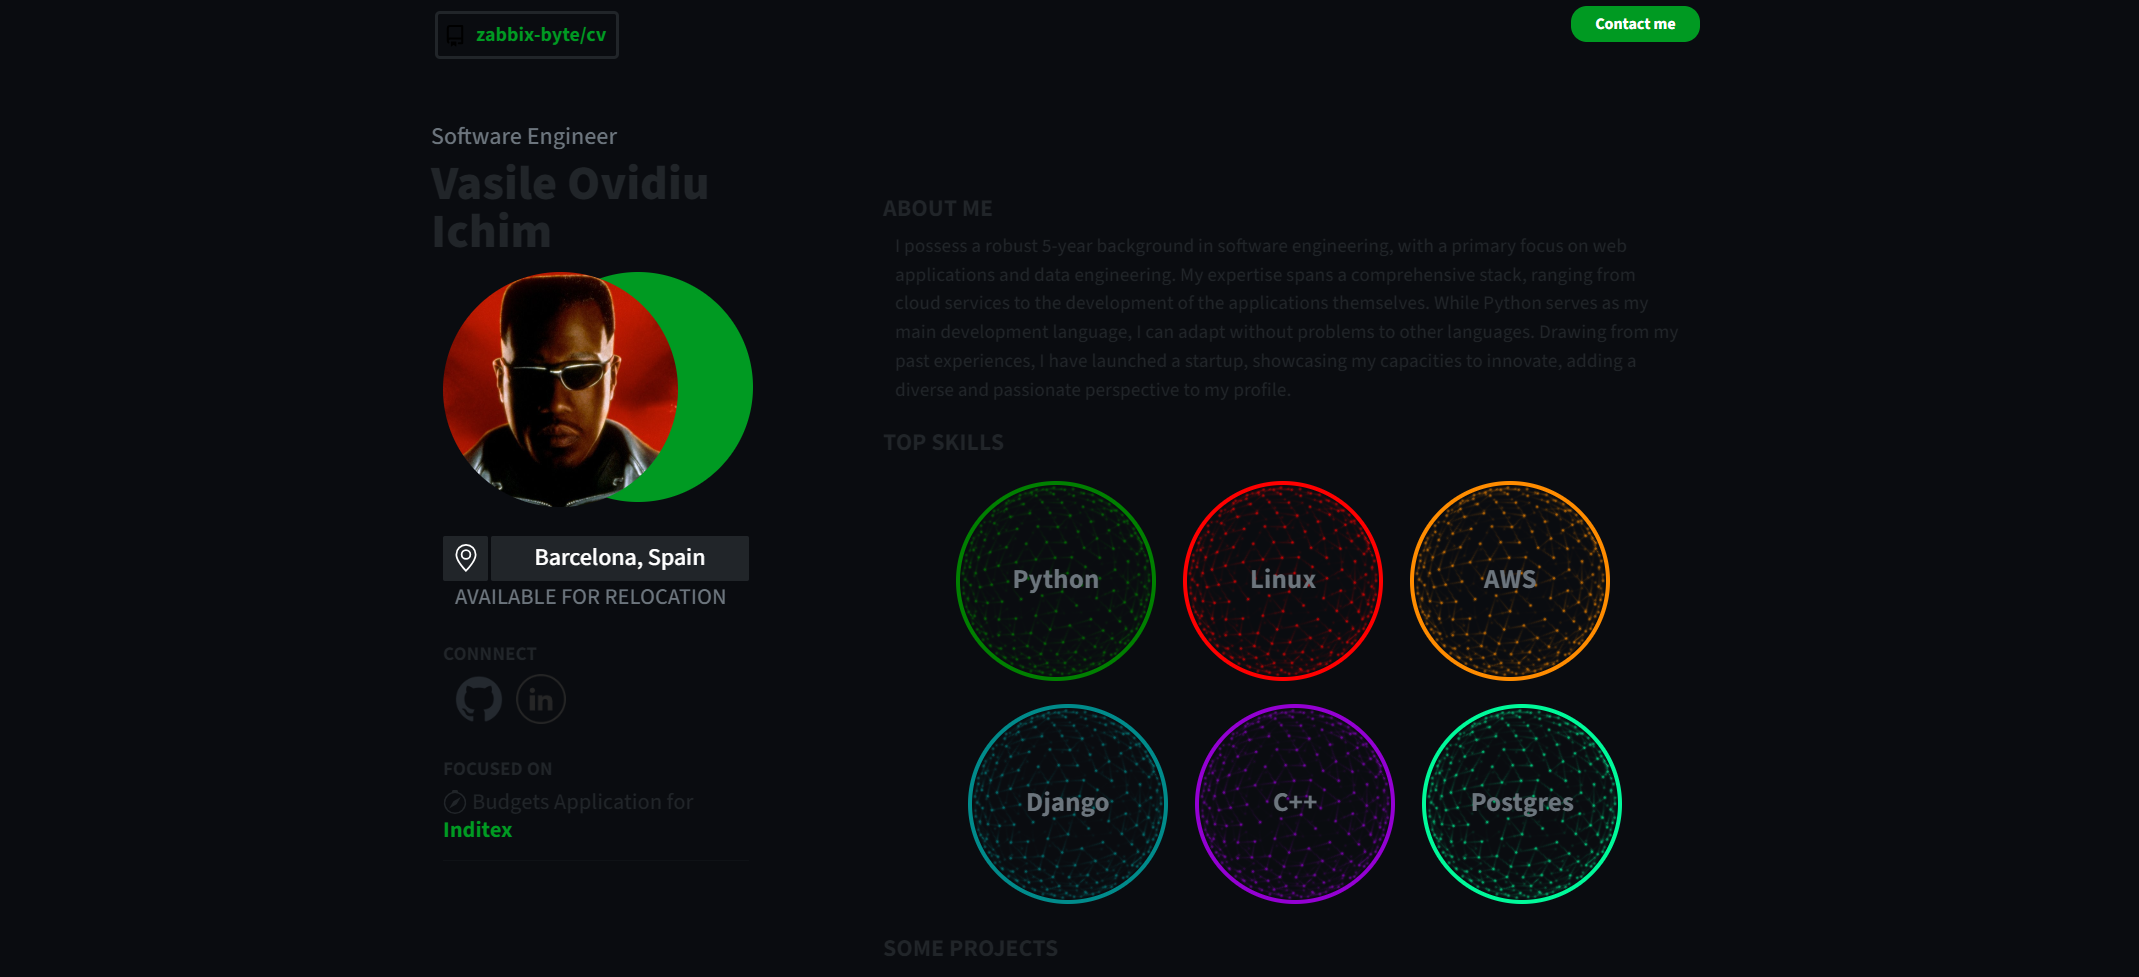2139x977 pixels.
Task: Open the Inditex link
Action: (477, 829)
